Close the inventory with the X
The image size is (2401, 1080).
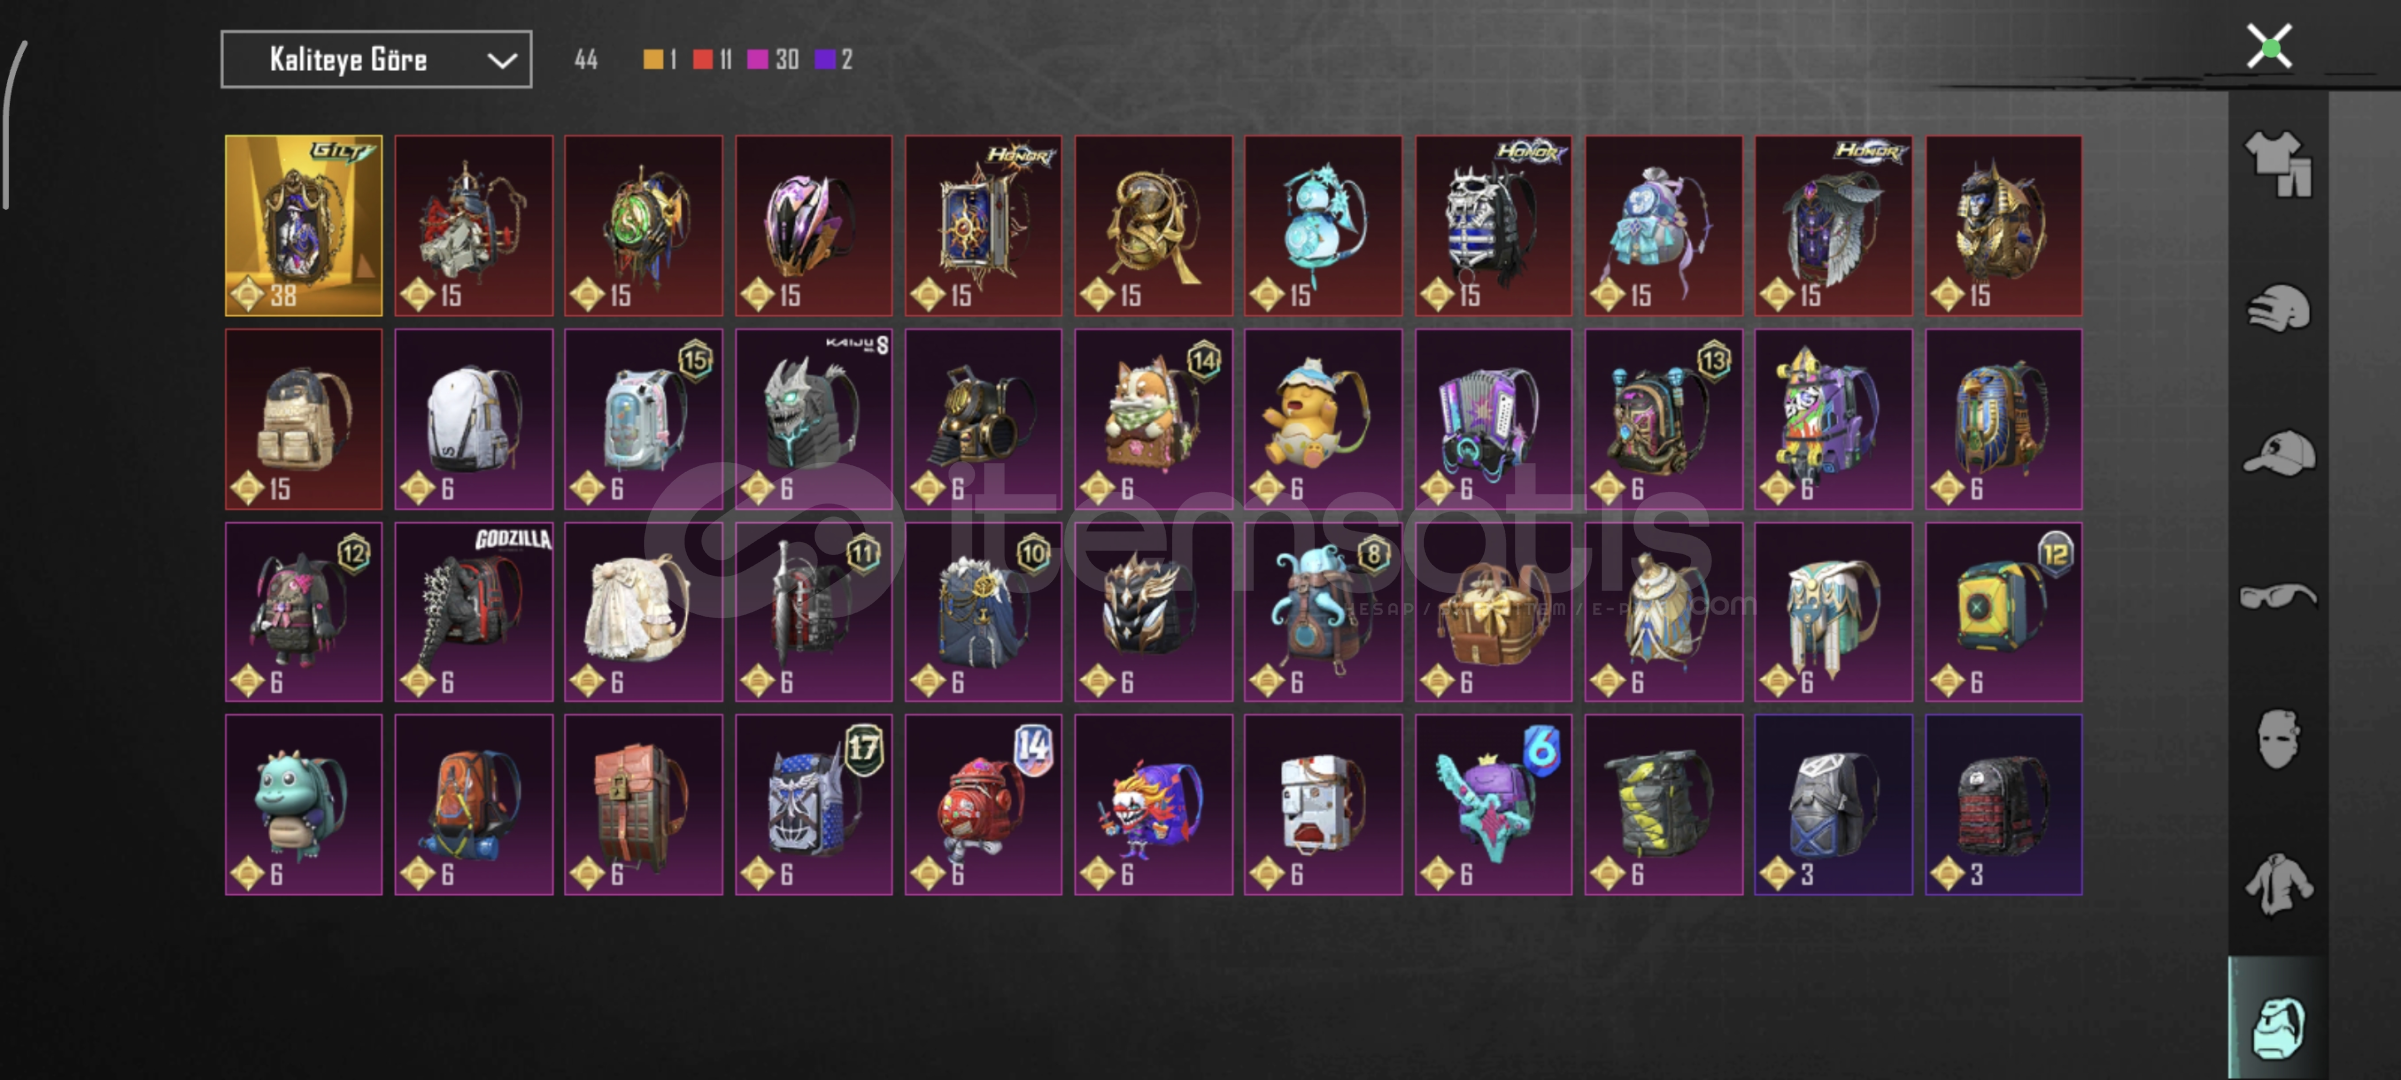pos(2269,47)
